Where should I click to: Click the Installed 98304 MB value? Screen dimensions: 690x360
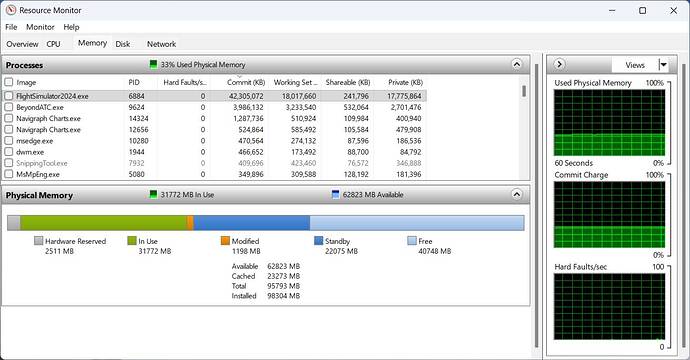click(x=283, y=296)
